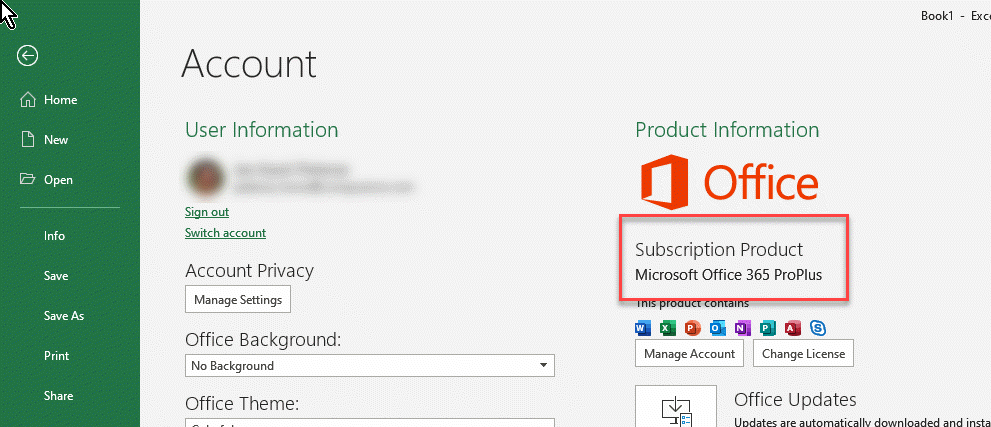Screen dimensions: 991x427
Task: Click the Office logo icon
Action: point(664,181)
